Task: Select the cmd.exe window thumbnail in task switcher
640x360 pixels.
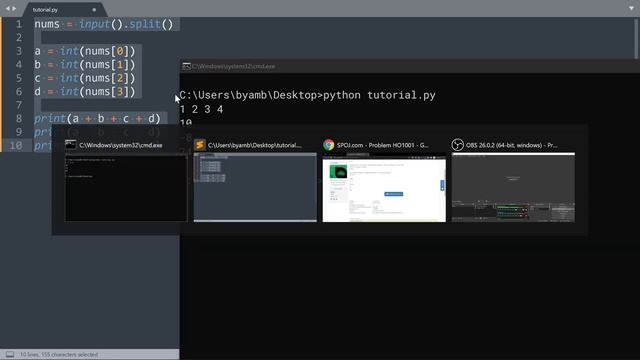Action: pyautogui.click(x=126, y=187)
